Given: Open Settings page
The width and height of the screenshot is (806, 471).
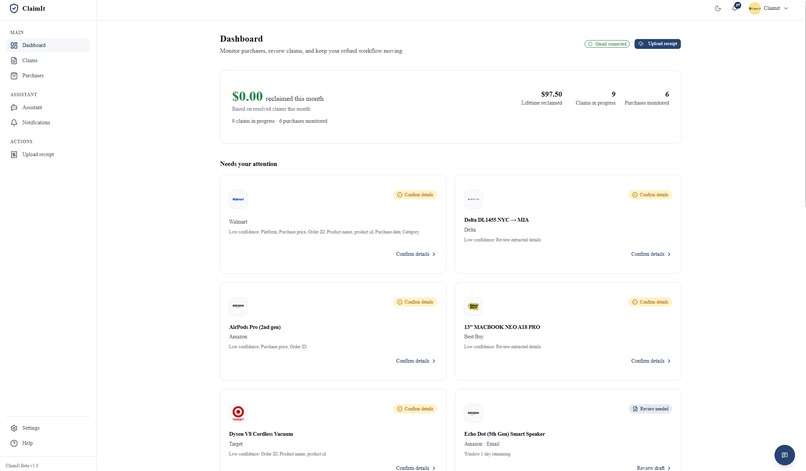Looking at the screenshot, I should 48,428.
